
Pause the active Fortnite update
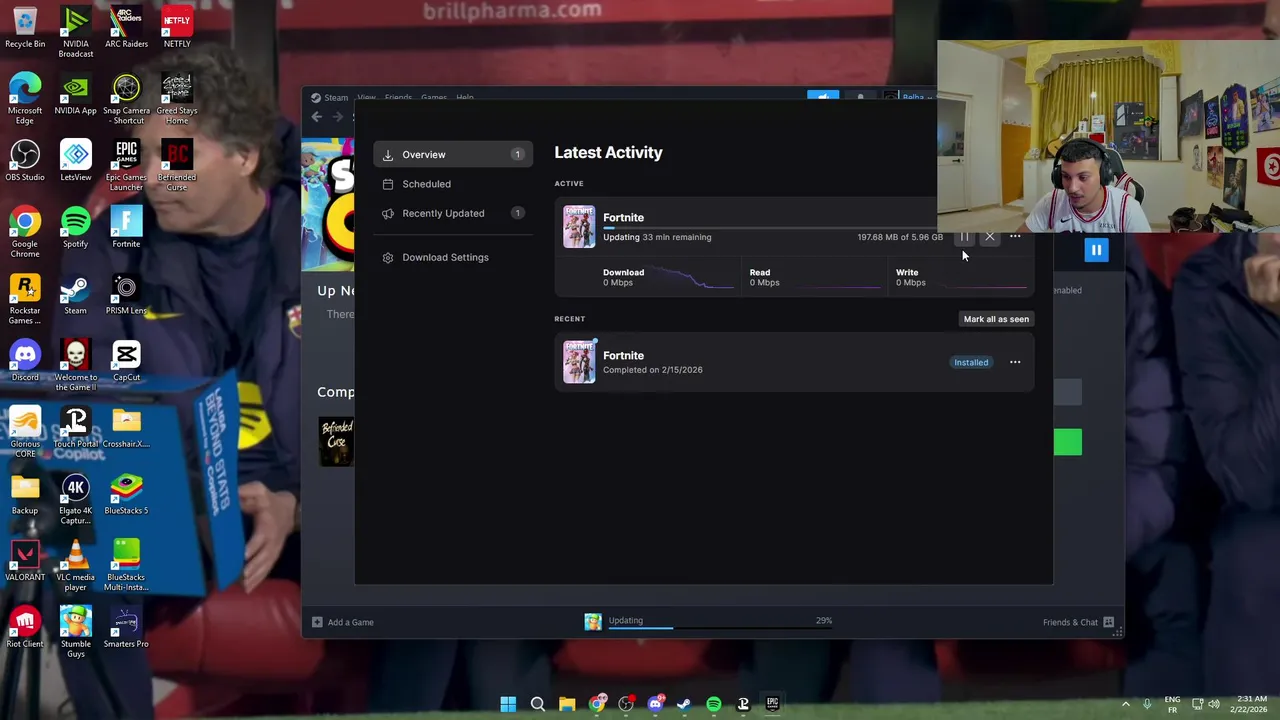click(x=964, y=237)
